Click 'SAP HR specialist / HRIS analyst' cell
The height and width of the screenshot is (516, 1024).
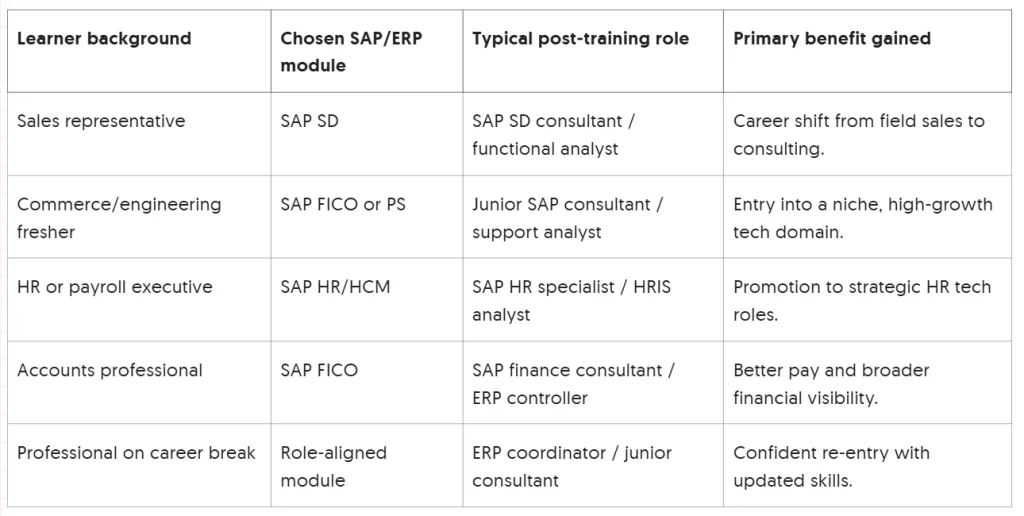pyautogui.click(x=571, y=300)
